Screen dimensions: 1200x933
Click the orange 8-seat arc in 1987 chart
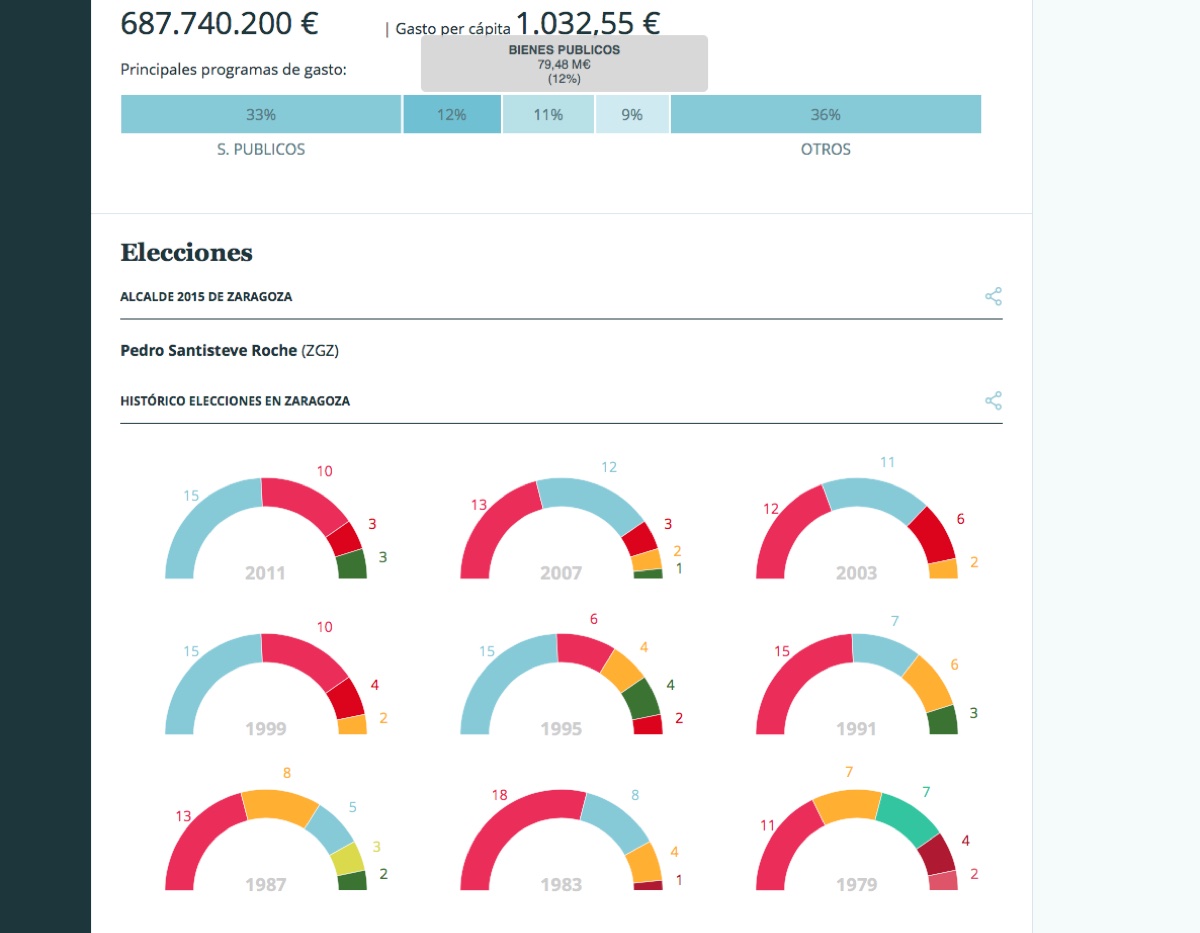click(282, 806)
